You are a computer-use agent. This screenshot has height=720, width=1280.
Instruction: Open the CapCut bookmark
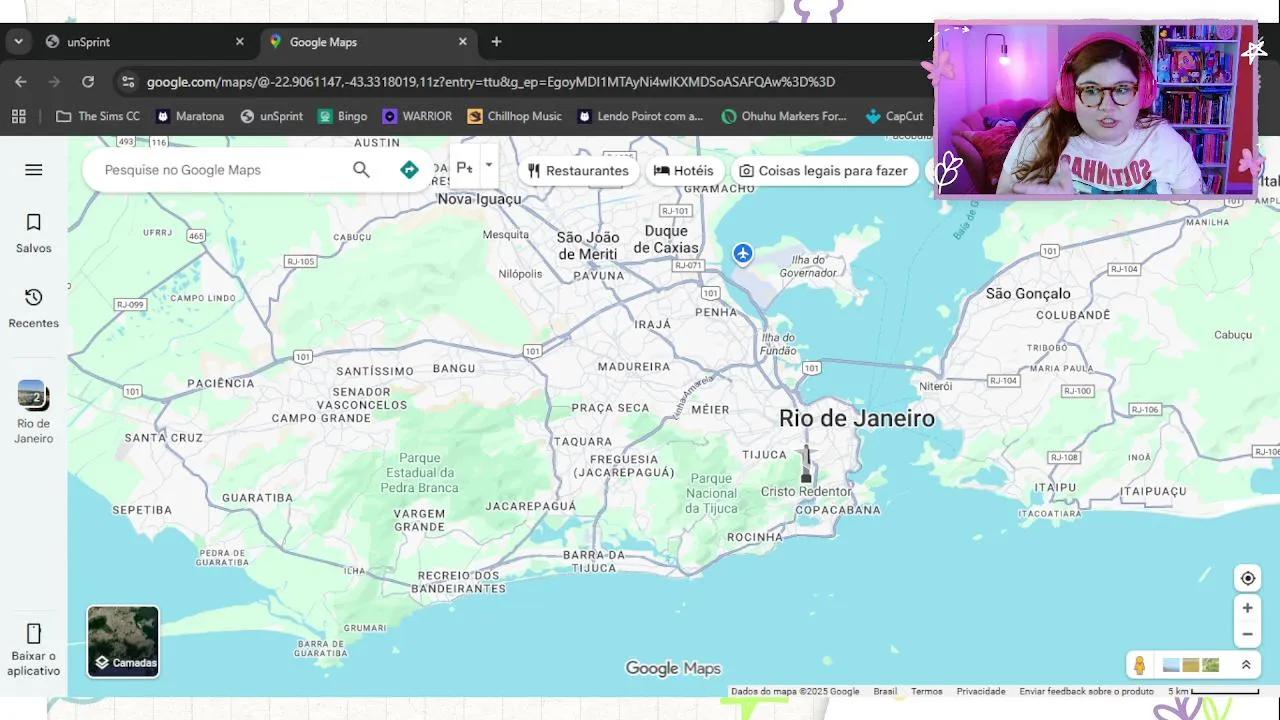(895, 116)
